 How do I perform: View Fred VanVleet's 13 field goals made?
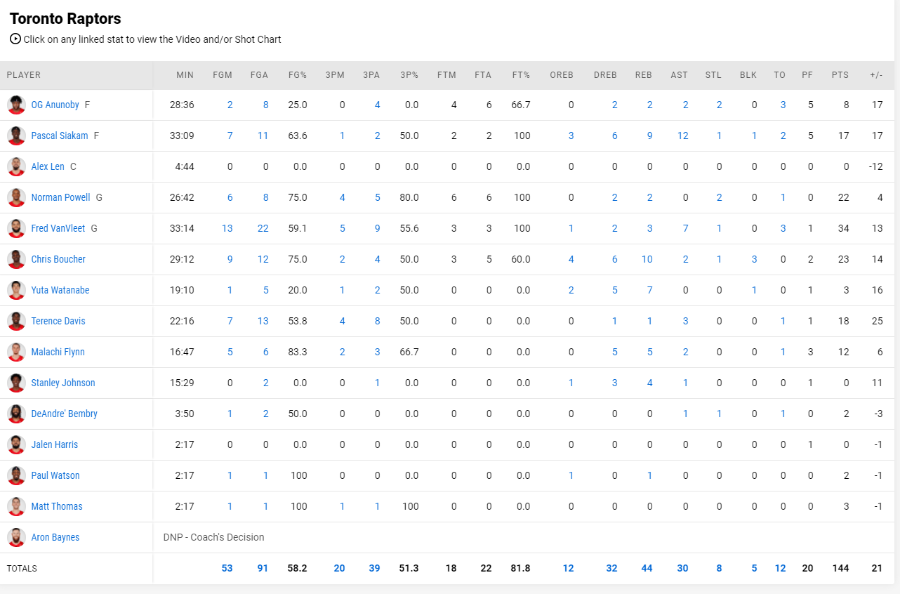[227, 228]
